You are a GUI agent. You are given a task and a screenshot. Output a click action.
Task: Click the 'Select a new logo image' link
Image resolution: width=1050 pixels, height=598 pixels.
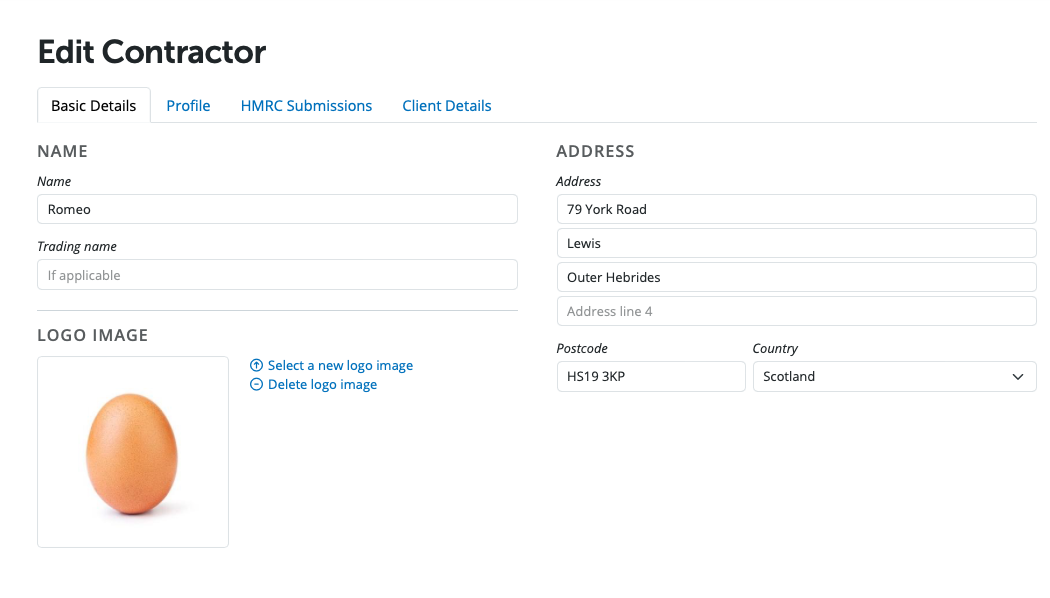click(x=340, y=366)
